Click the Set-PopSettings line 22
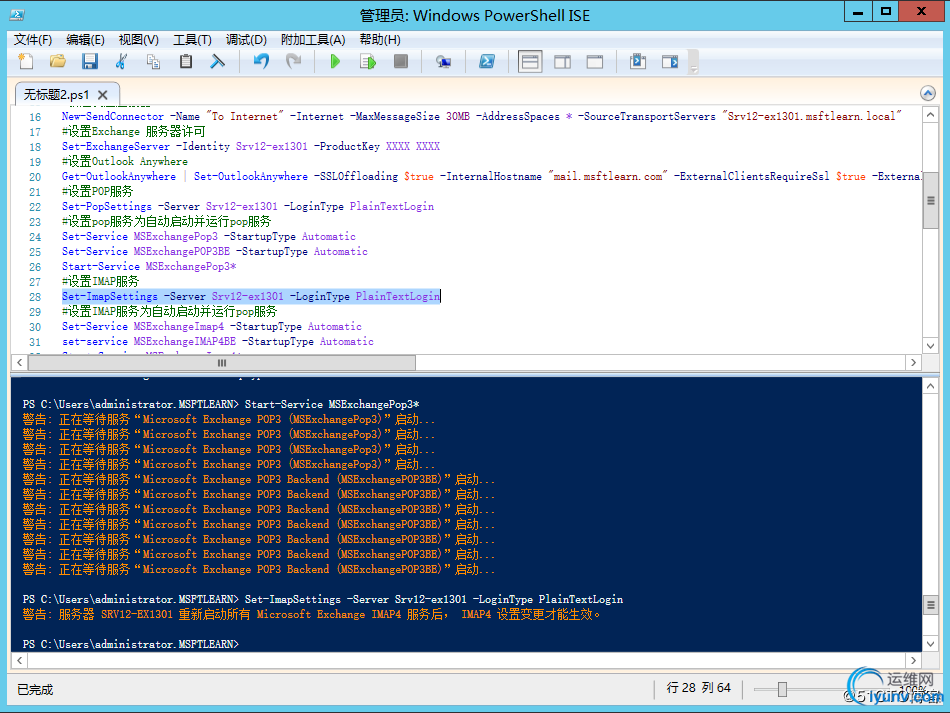Viewport: 950px width, 713px height. (248, 207)
